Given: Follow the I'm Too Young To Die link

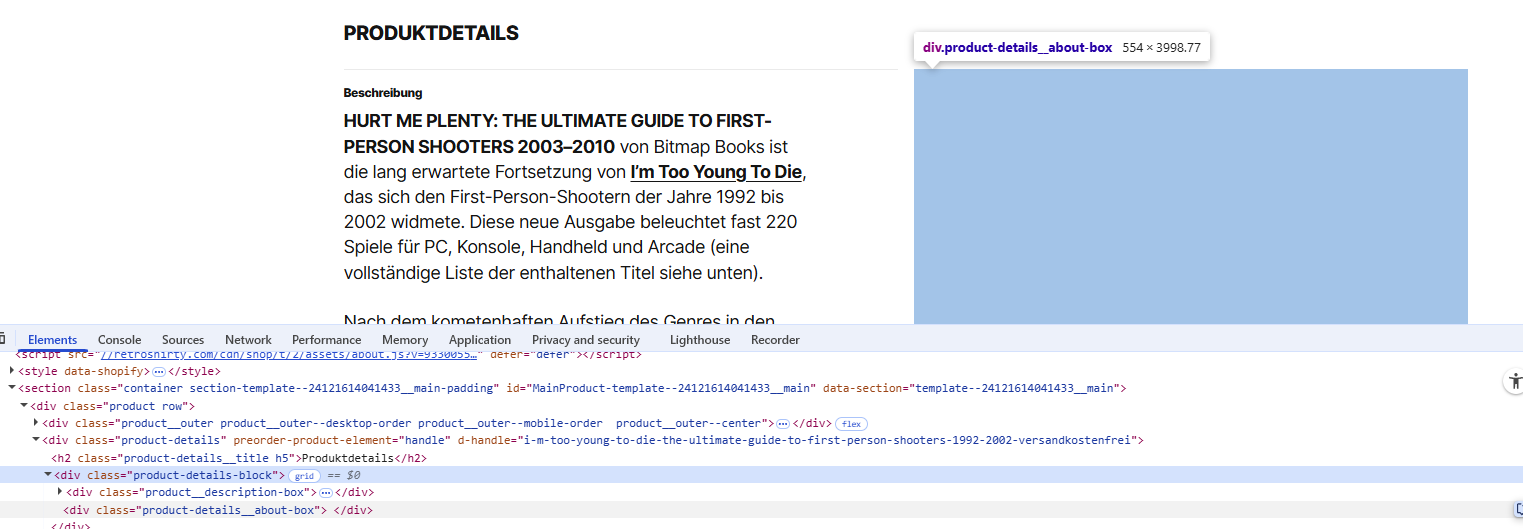Looking at the screenshot, I should [x=717, y=172].
